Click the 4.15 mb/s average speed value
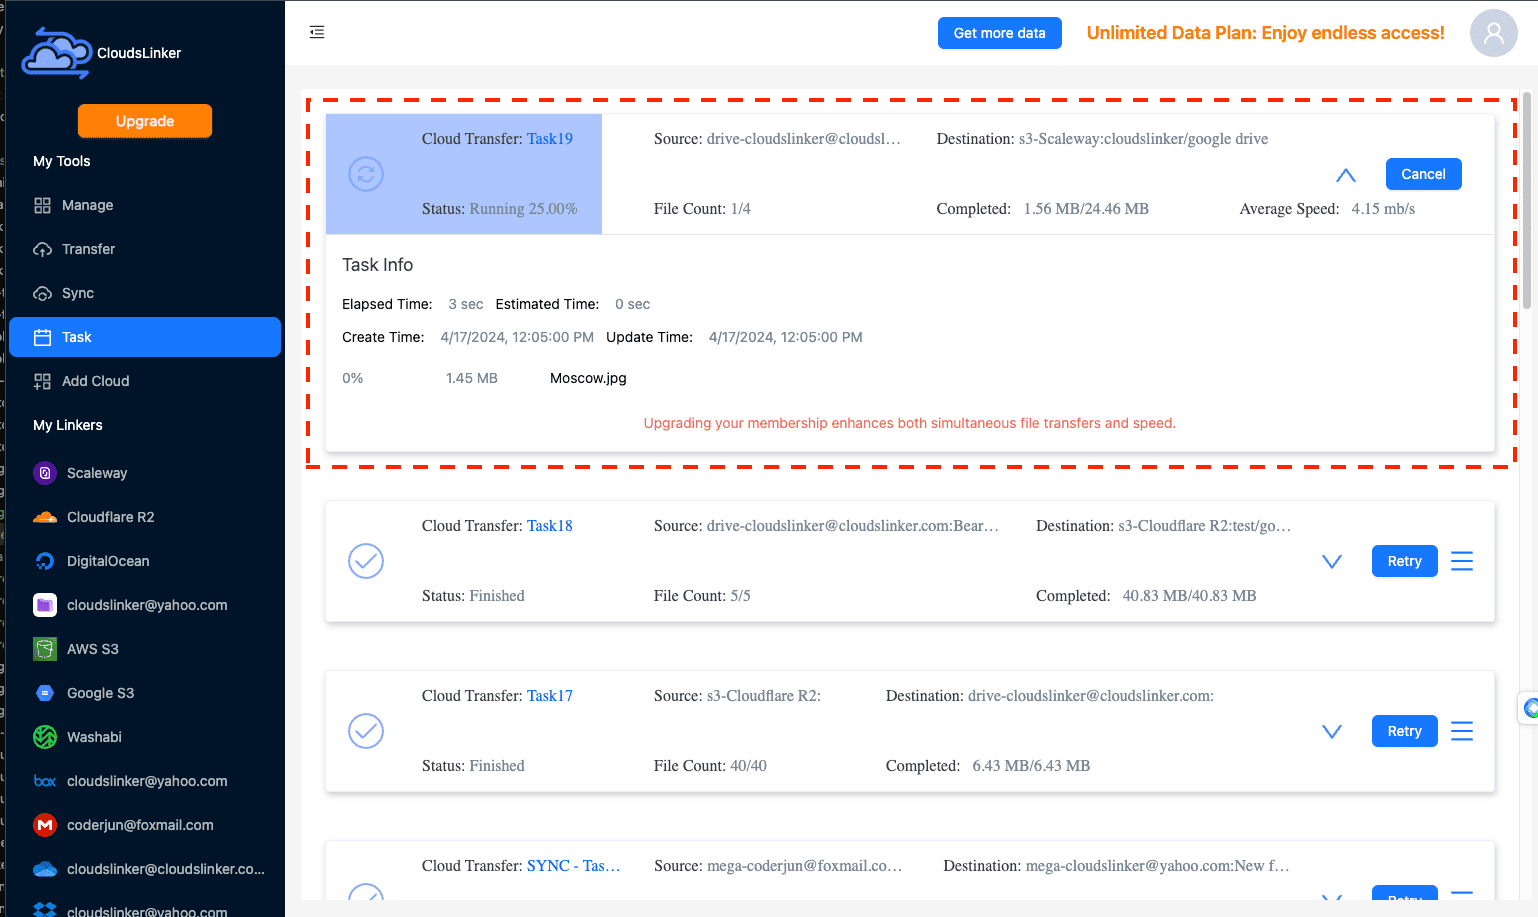The height and width of the screenshot is (917, 1538). click(1383, 209)
